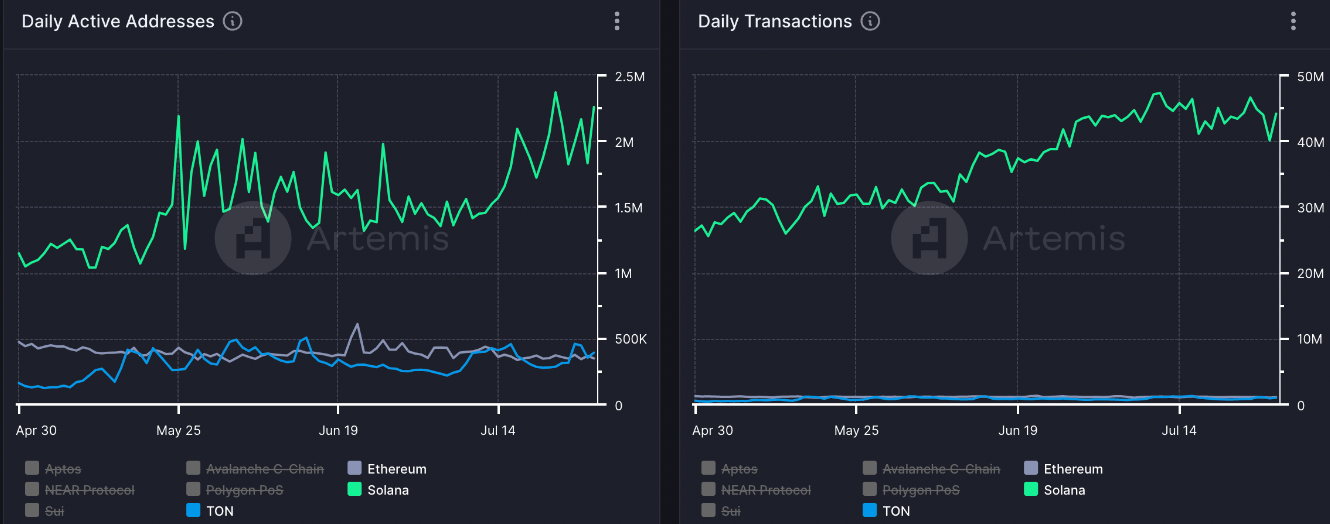This screenshot has height=524, width=1330.
Task: Toggle Aptos in Daily Active Addresses legend
Action: pos(52,468)
